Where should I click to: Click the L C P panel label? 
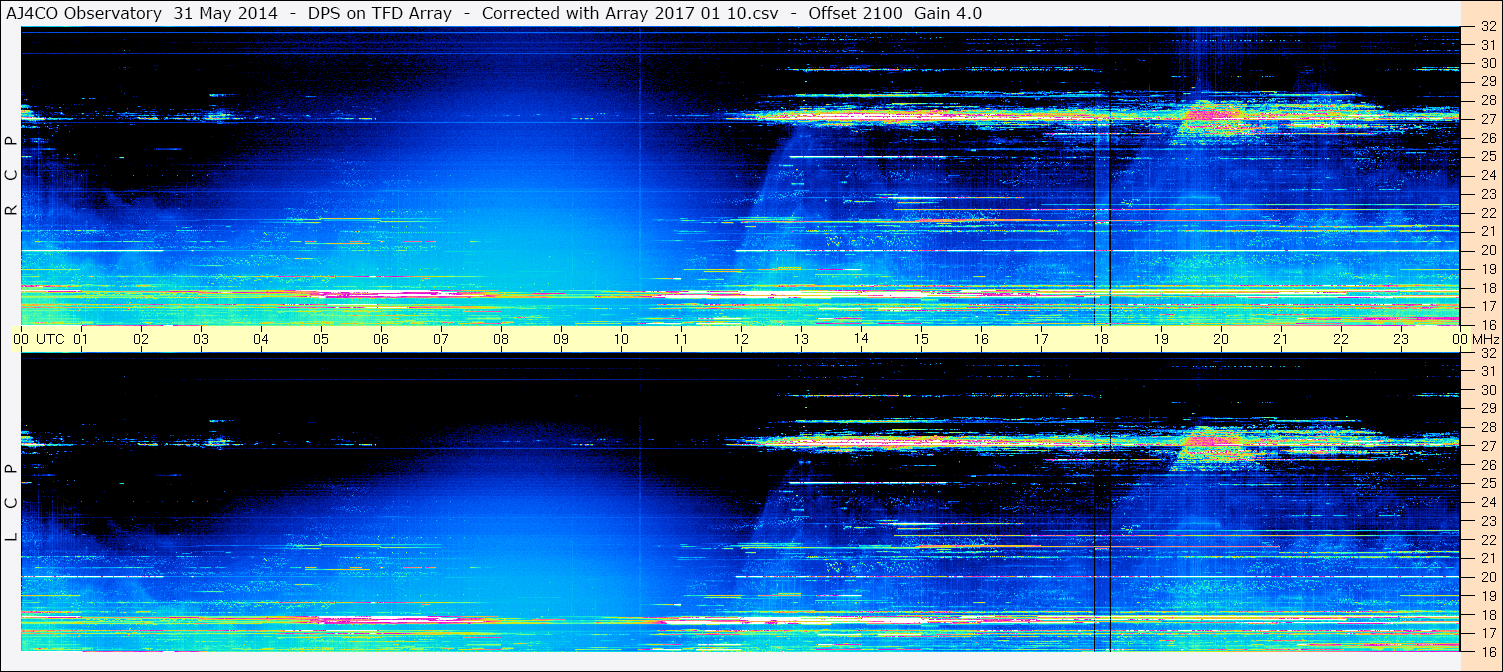(11, 503)
